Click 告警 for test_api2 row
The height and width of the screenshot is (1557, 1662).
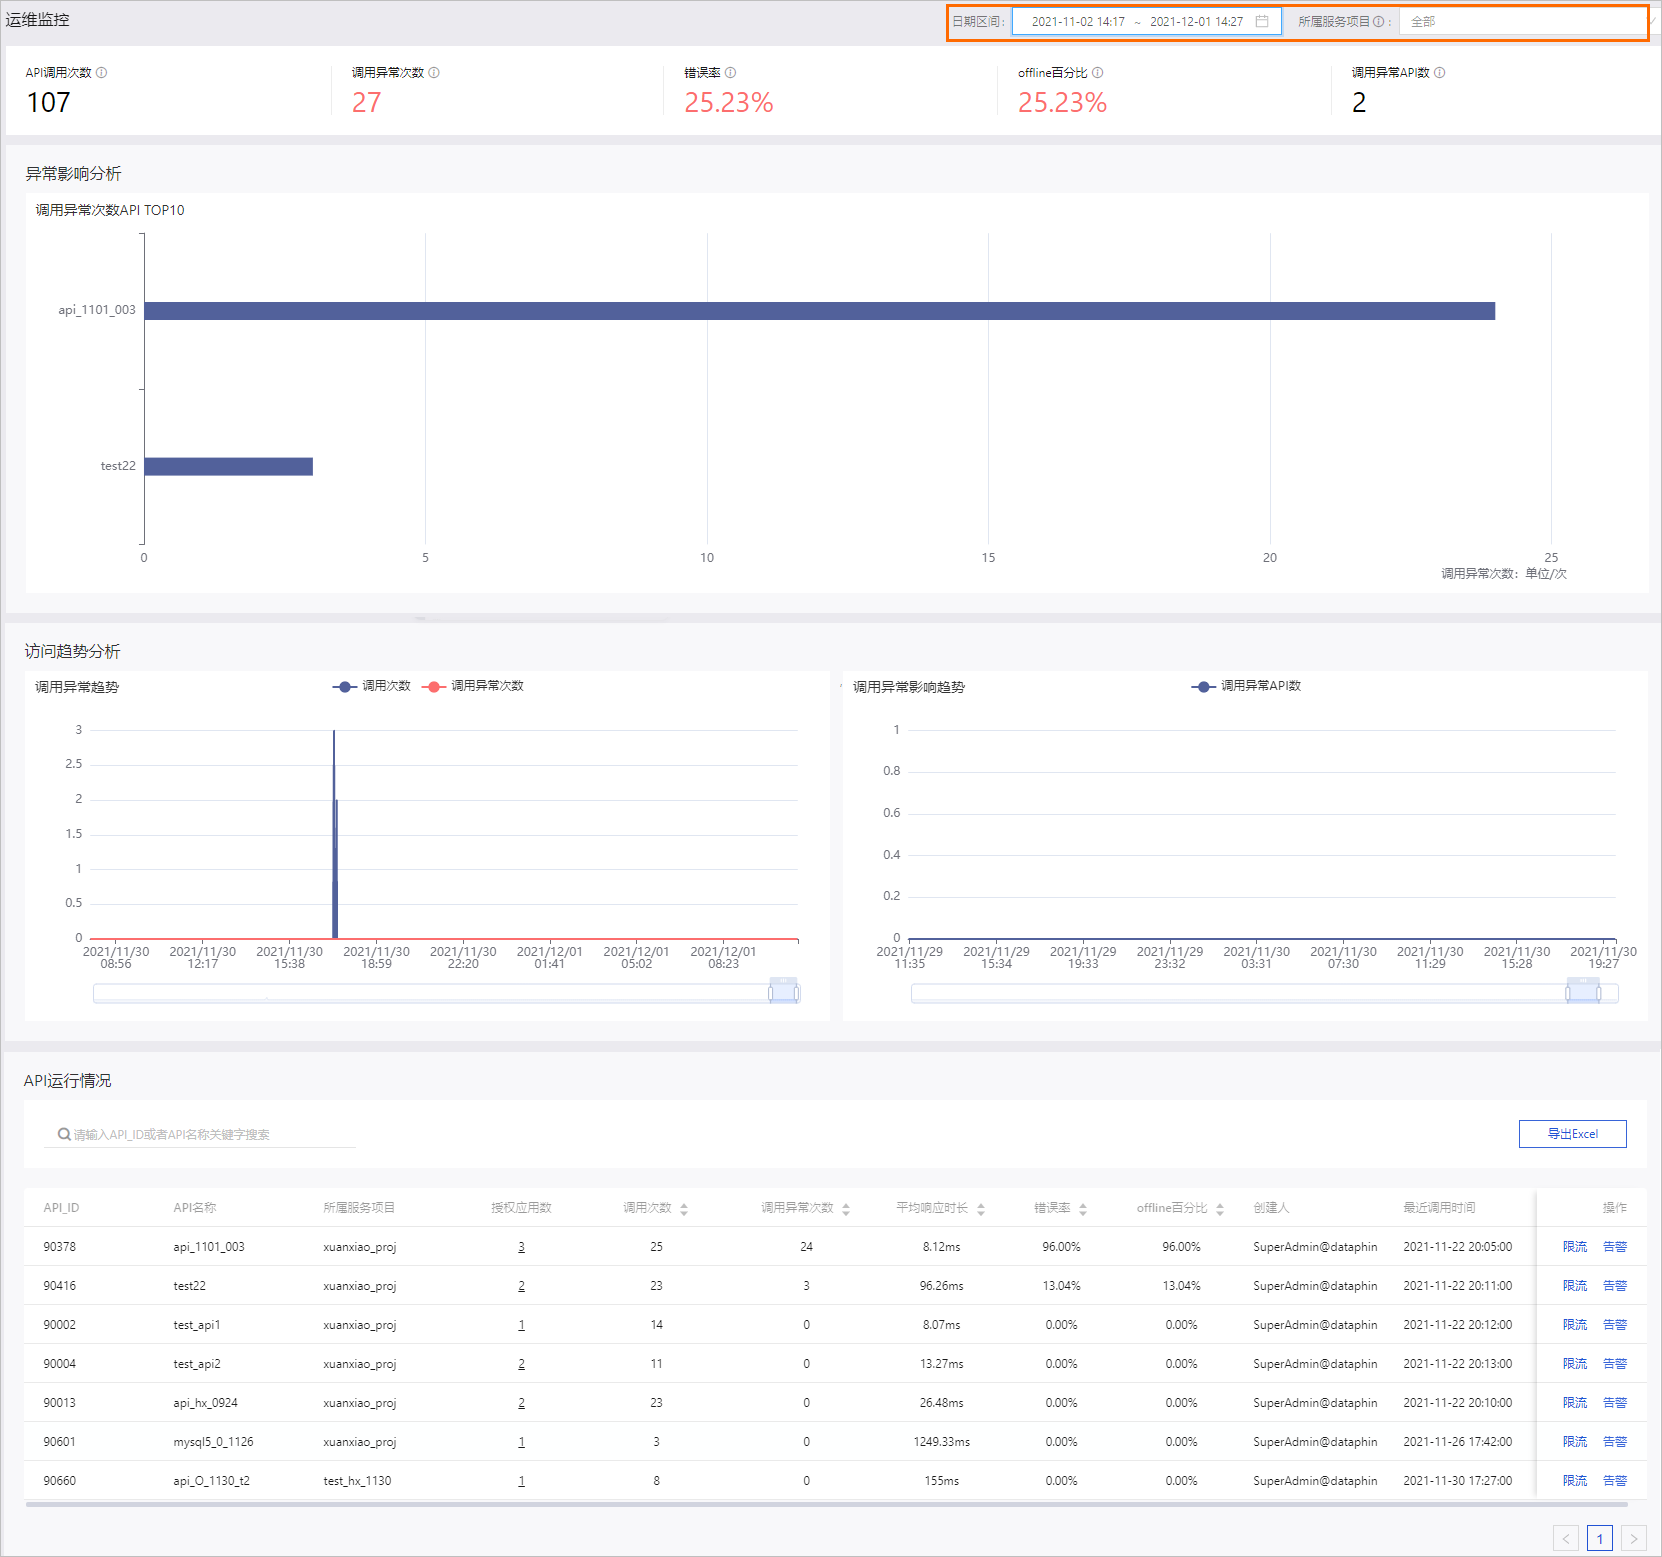click(x=1615, y=1364)
